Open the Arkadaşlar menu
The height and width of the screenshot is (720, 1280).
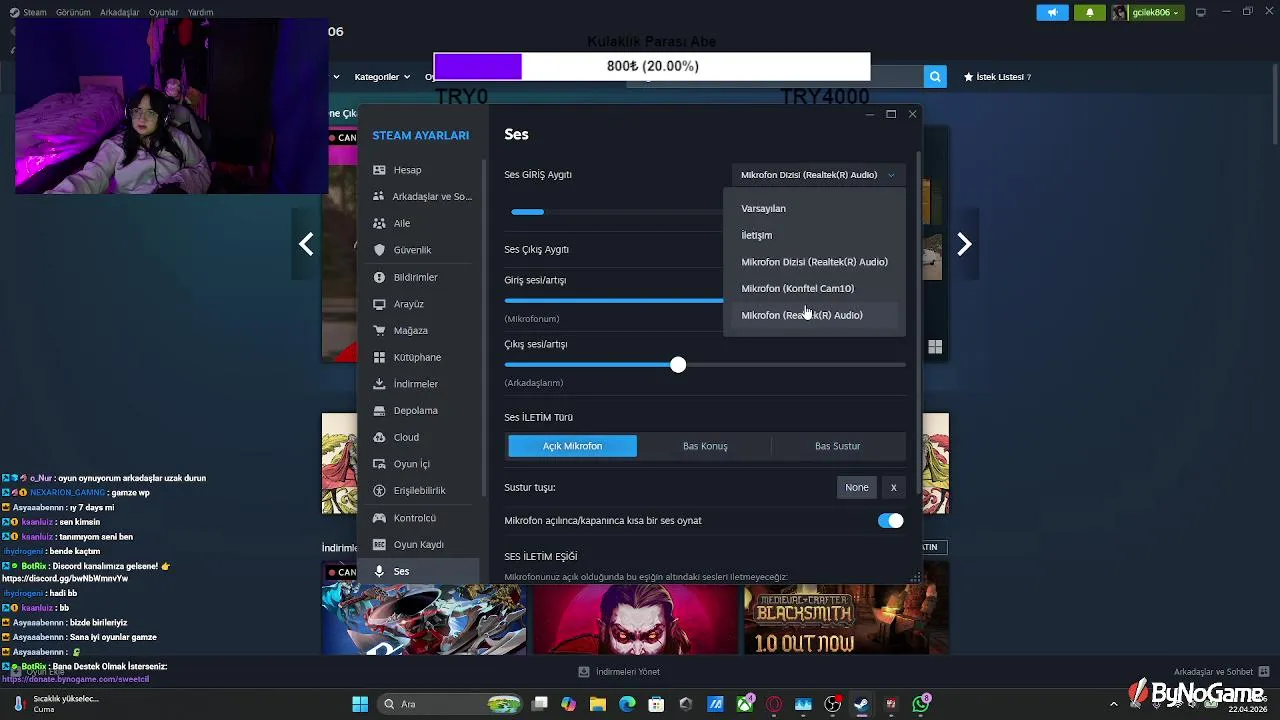[120, 12]
